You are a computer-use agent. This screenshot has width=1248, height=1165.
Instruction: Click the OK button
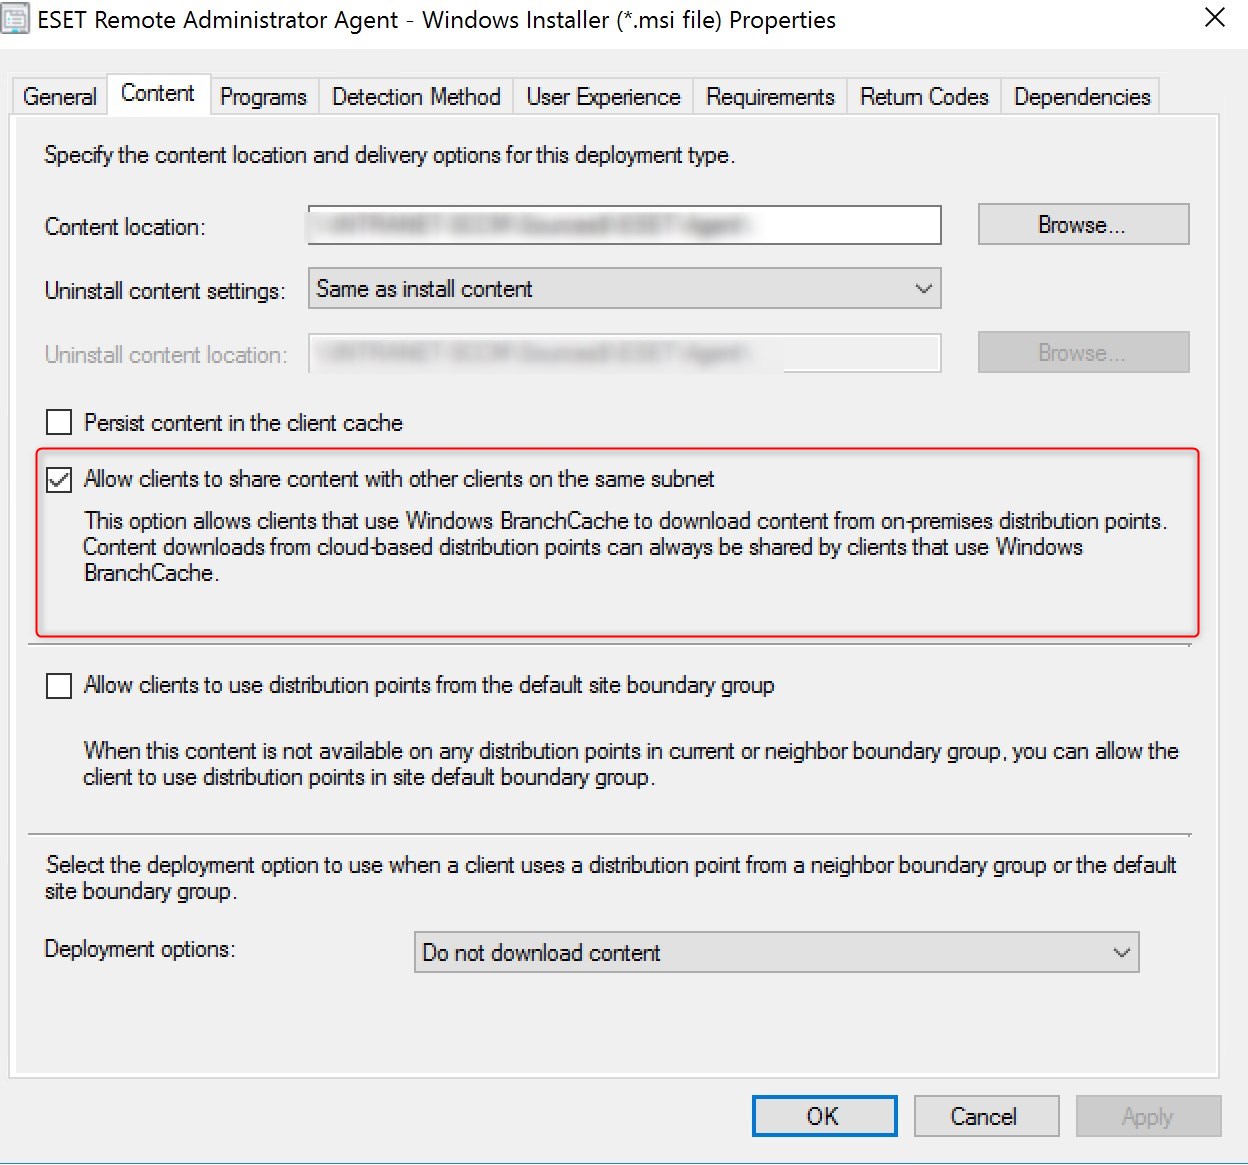[x=824, y=1116]
